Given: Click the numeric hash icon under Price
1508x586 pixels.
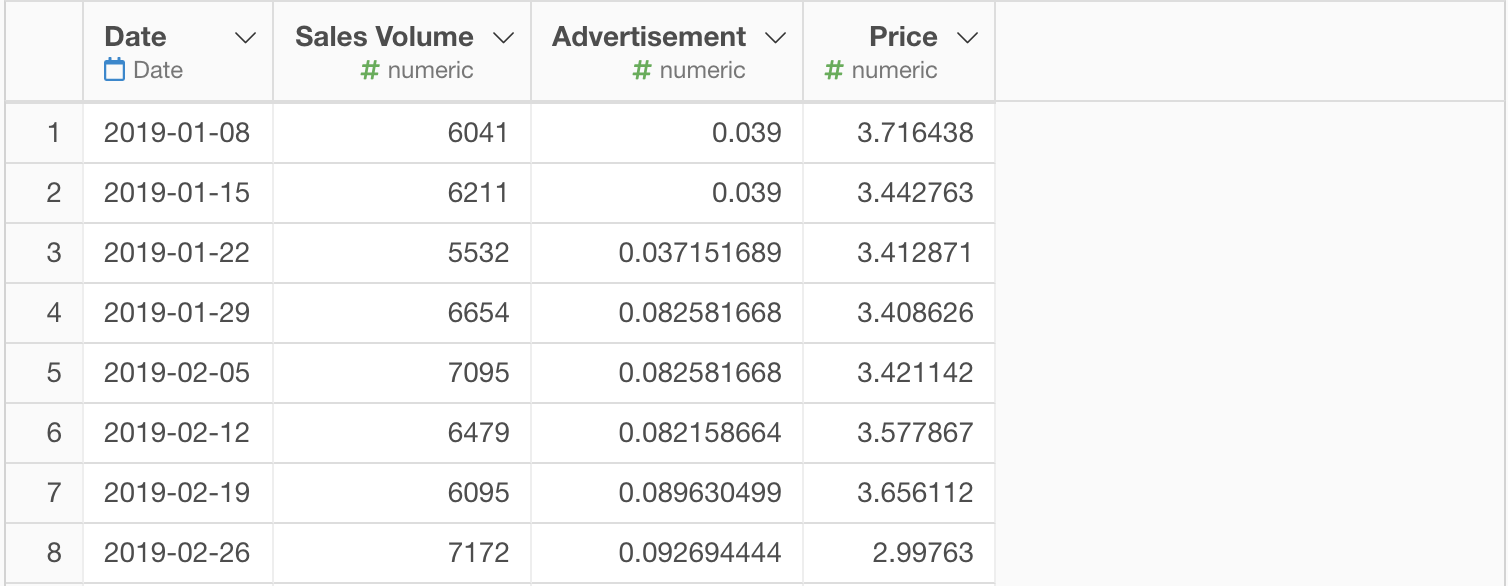Looking at the screenshot, I should pos(833,70).
